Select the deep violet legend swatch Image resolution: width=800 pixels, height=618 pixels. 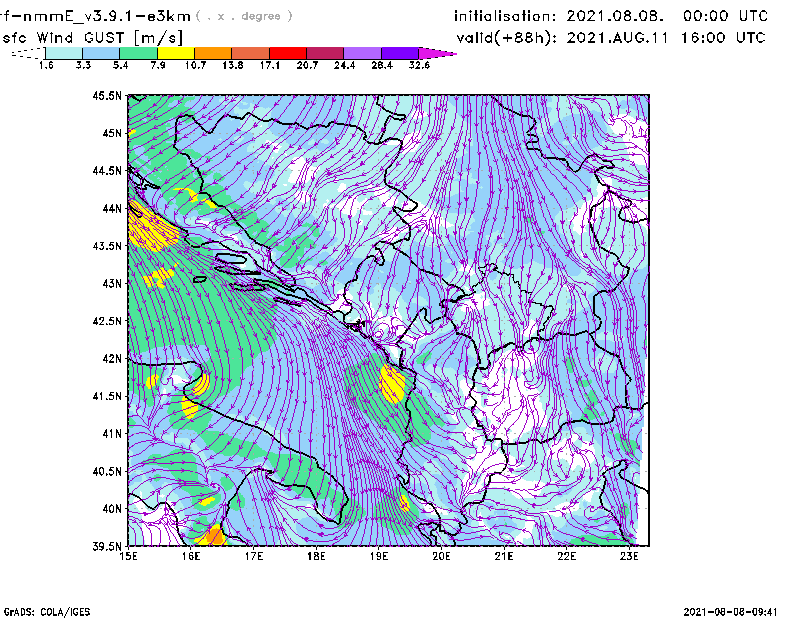[400, 53]
